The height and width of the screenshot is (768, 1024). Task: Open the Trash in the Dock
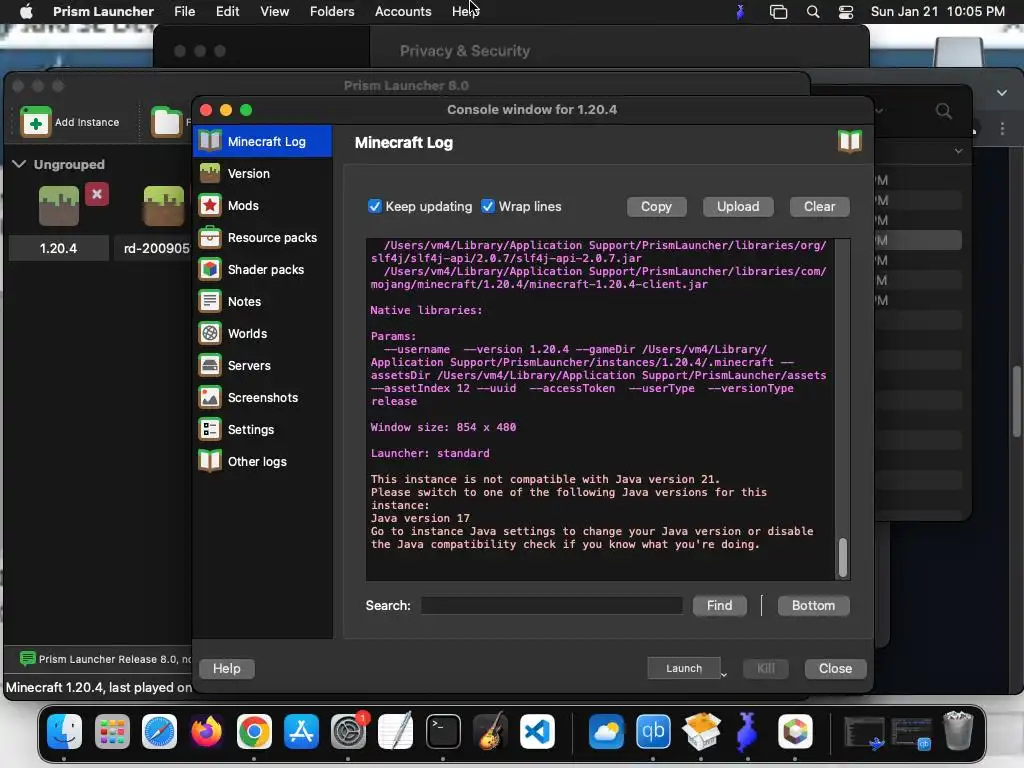click(x=958, y=731)
